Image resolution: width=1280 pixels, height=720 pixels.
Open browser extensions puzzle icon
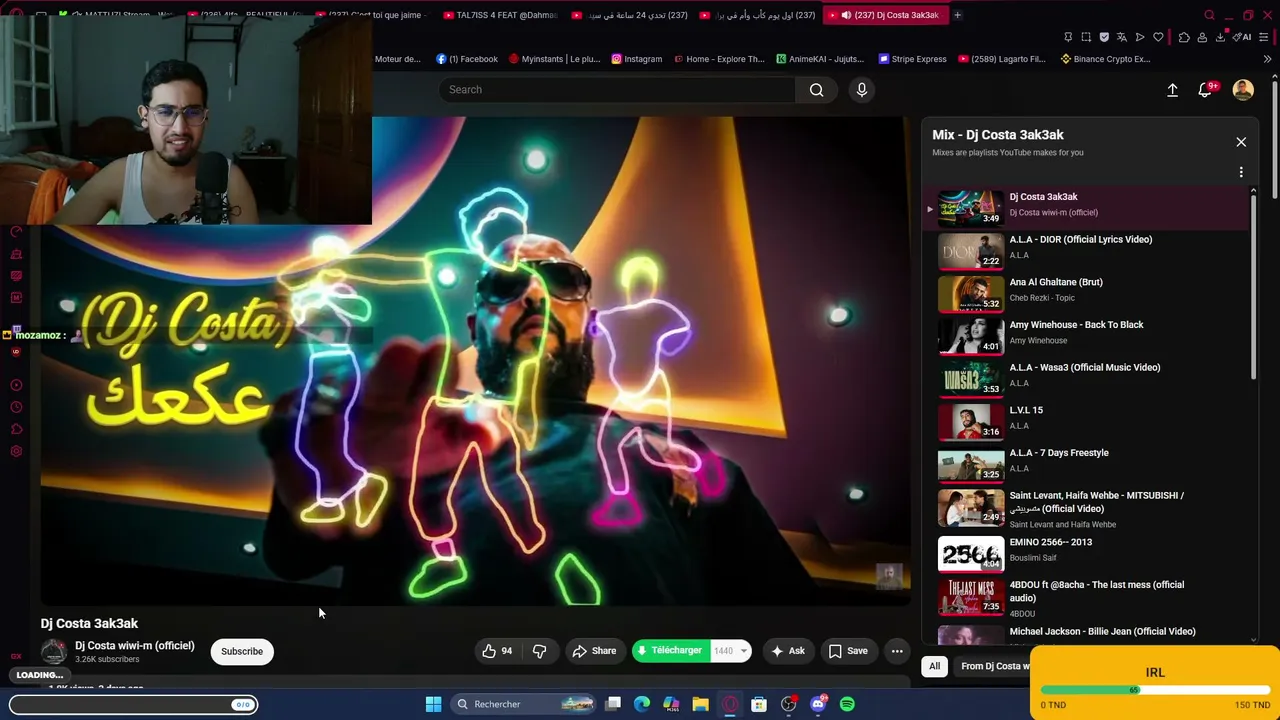(x=1184, y=37)
